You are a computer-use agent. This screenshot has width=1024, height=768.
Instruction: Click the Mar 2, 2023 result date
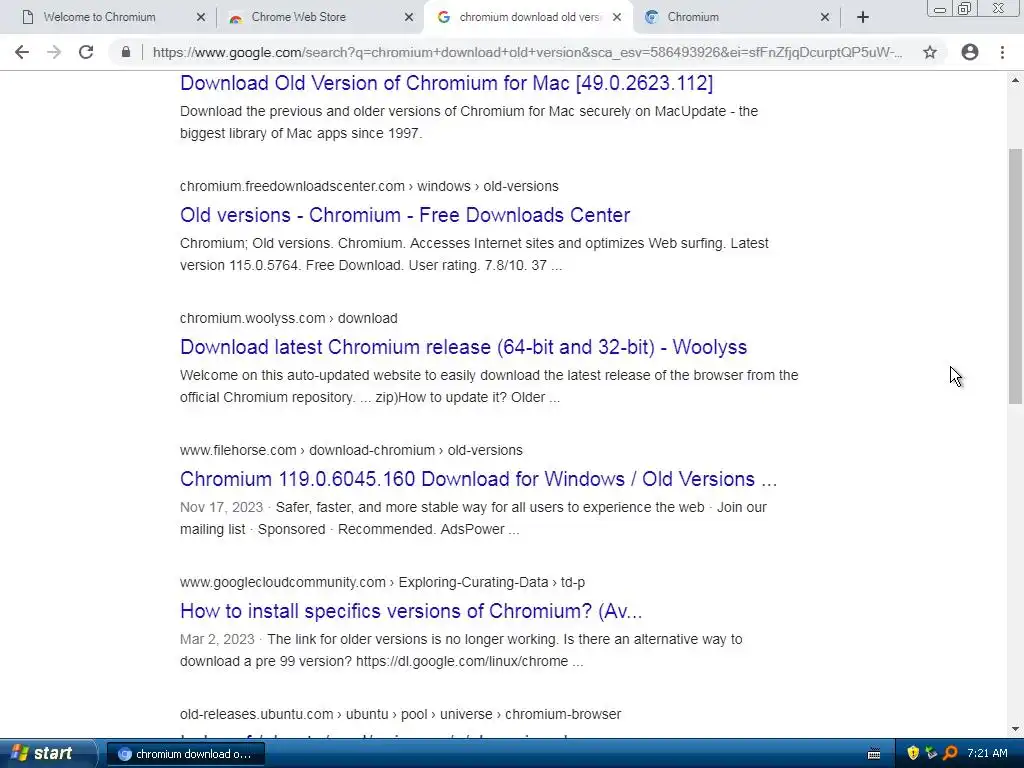(x=217, y=639)
